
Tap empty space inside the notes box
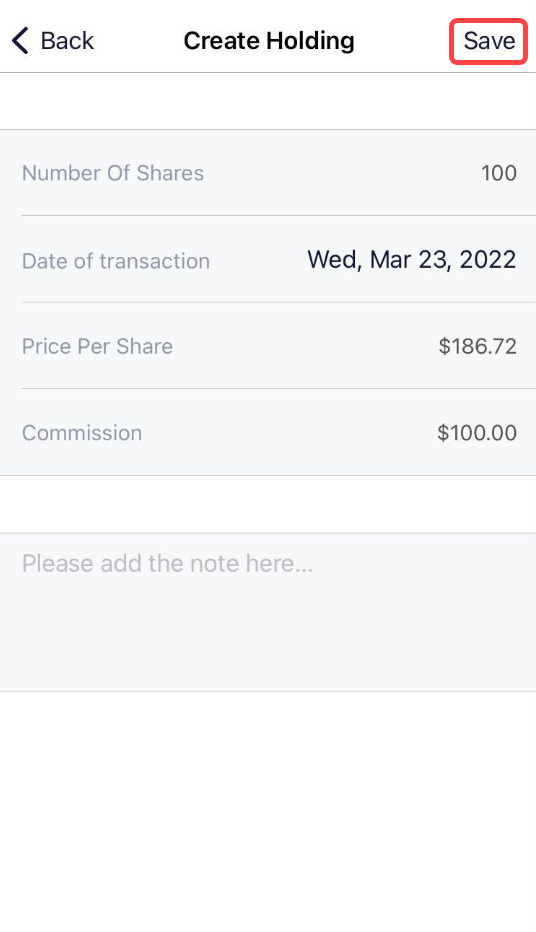coord(268,636)
